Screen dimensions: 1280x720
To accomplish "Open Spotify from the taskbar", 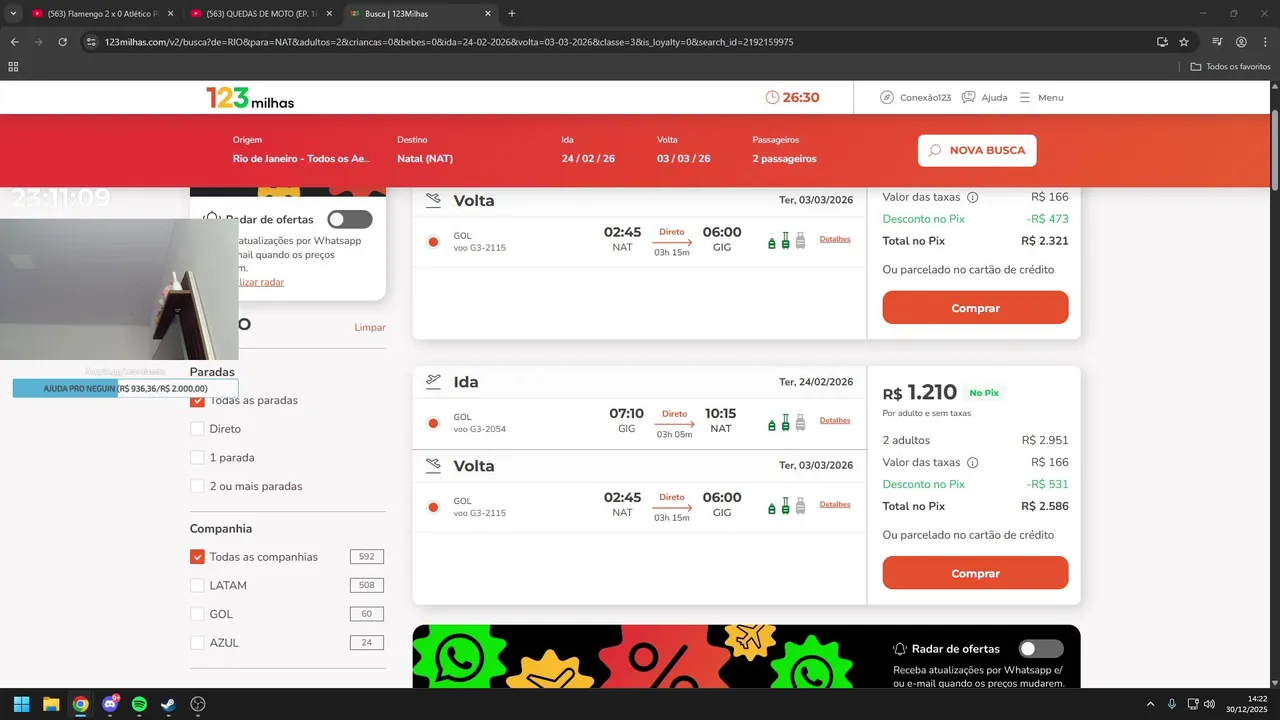I will click(139, 704).
